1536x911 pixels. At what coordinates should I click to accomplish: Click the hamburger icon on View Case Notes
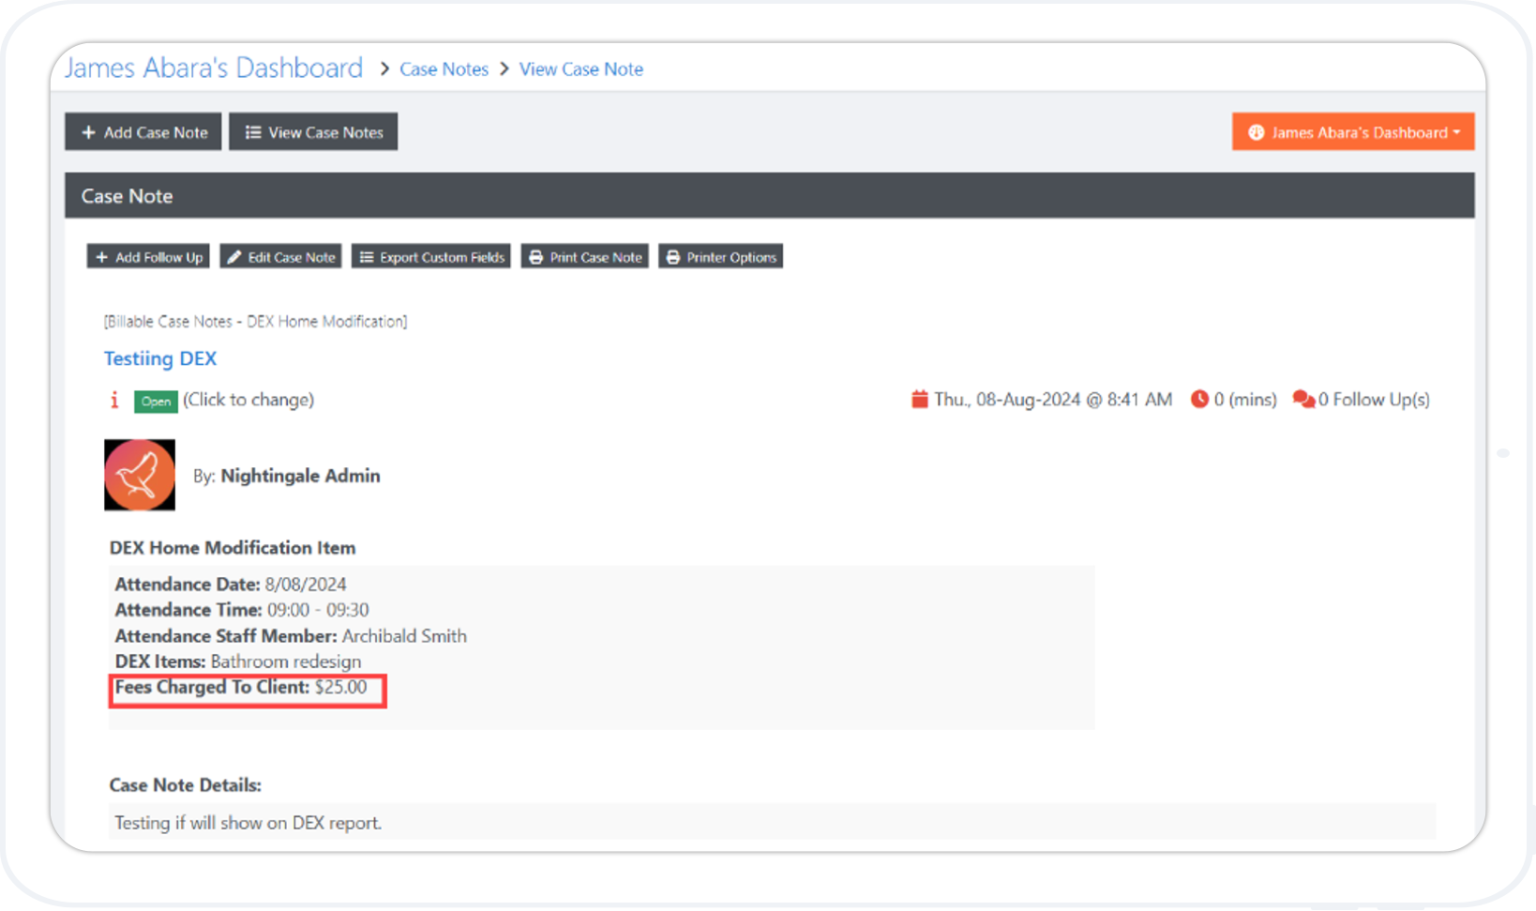point(252,131)
